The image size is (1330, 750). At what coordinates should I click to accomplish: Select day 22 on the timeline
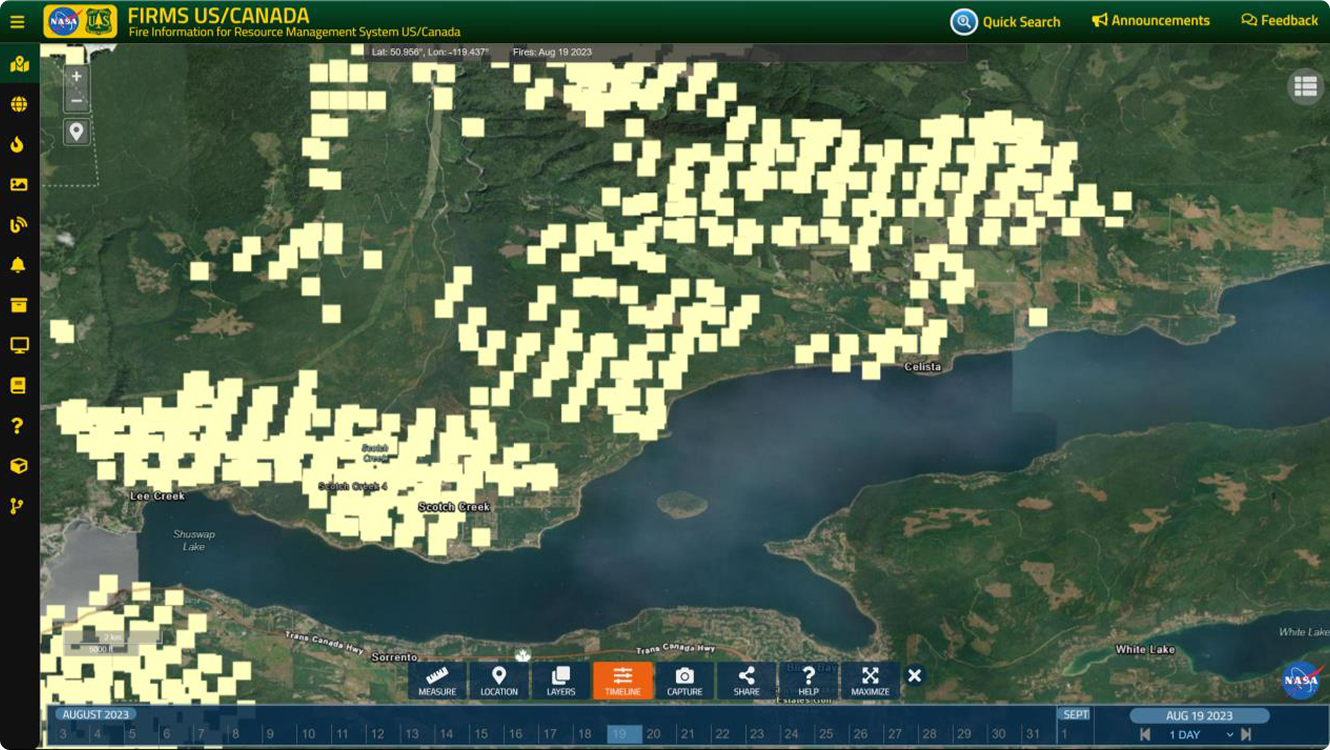click(x=722, y=734)
